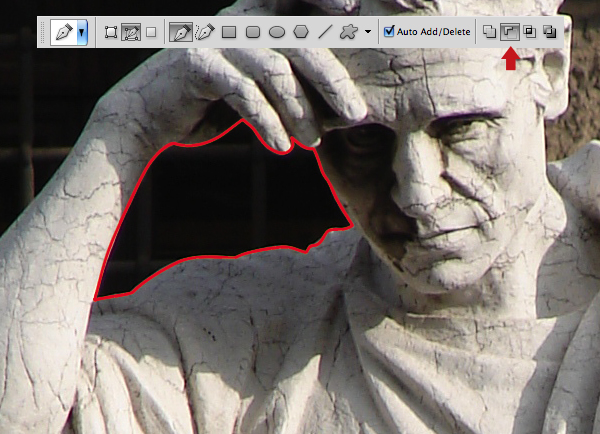Select the Shape layers mode icon
The height and width of the screenshot is (434, 600).
coord(111,32)
